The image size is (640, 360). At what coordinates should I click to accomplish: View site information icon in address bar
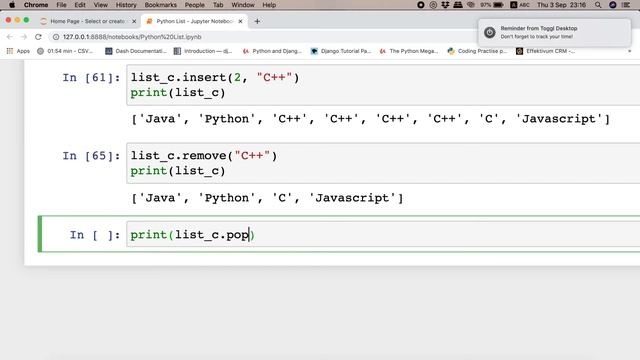56,37
